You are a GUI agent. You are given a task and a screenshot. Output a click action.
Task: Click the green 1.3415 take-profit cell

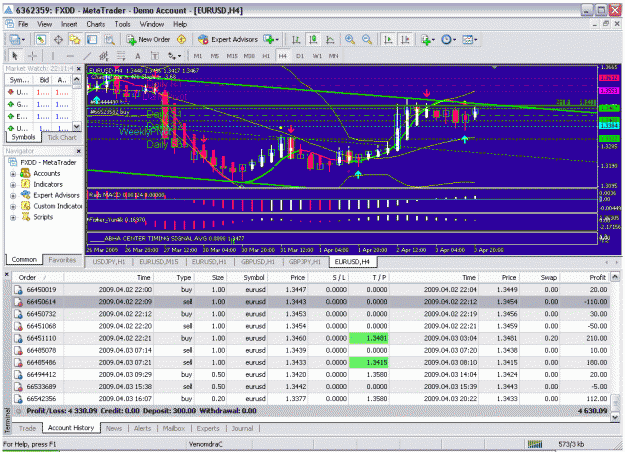[369, 363]
